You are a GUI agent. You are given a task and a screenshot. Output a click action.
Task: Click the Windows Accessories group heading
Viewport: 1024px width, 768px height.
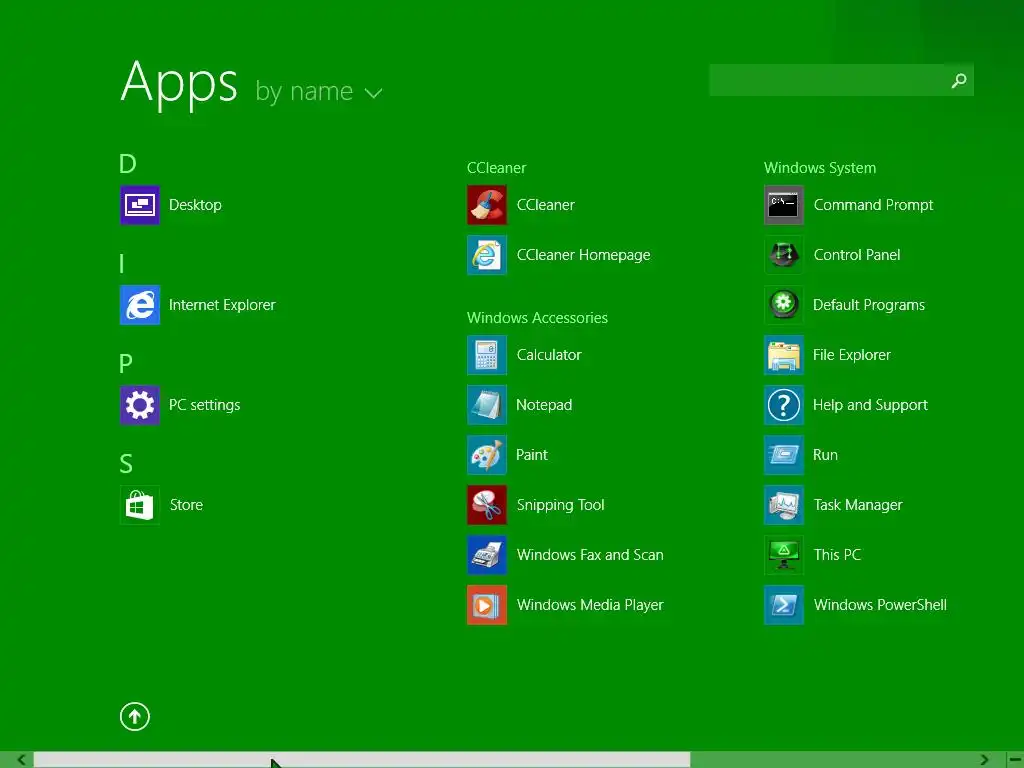click(537, 318)
